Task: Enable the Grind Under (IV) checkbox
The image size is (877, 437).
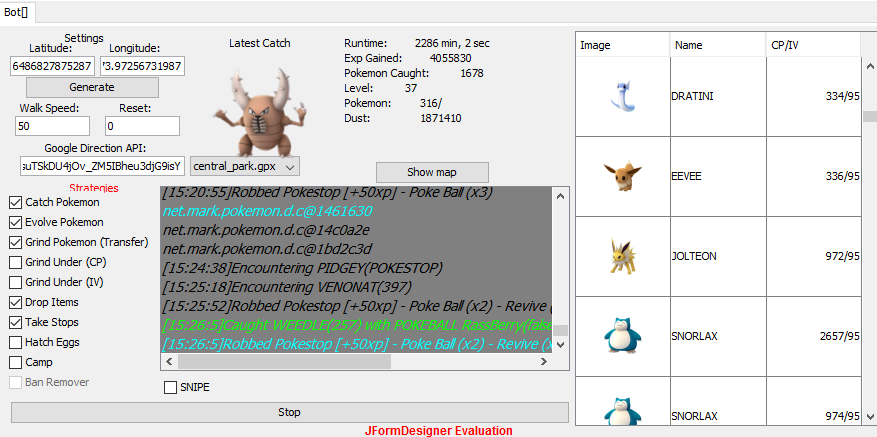Action: point(16,283)
